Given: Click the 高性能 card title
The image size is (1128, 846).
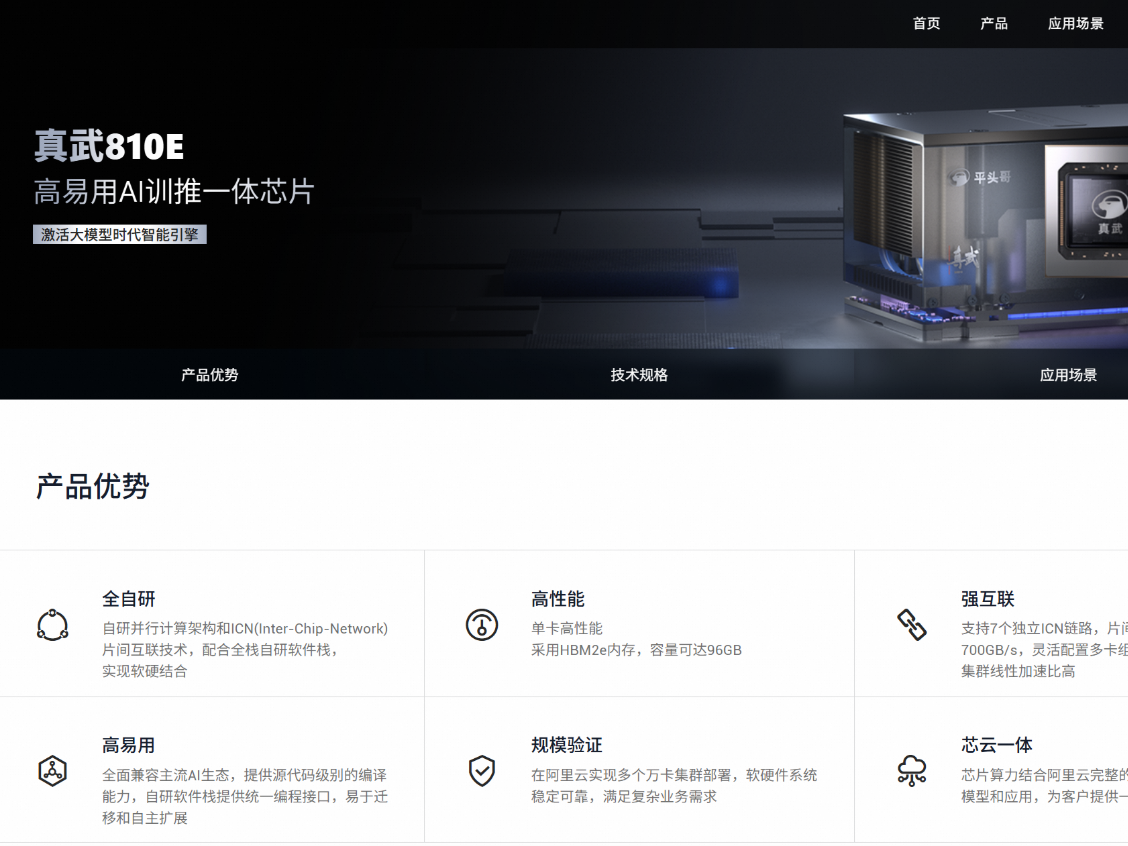Looking at the screenshot, I should click(x=558, y=599).
